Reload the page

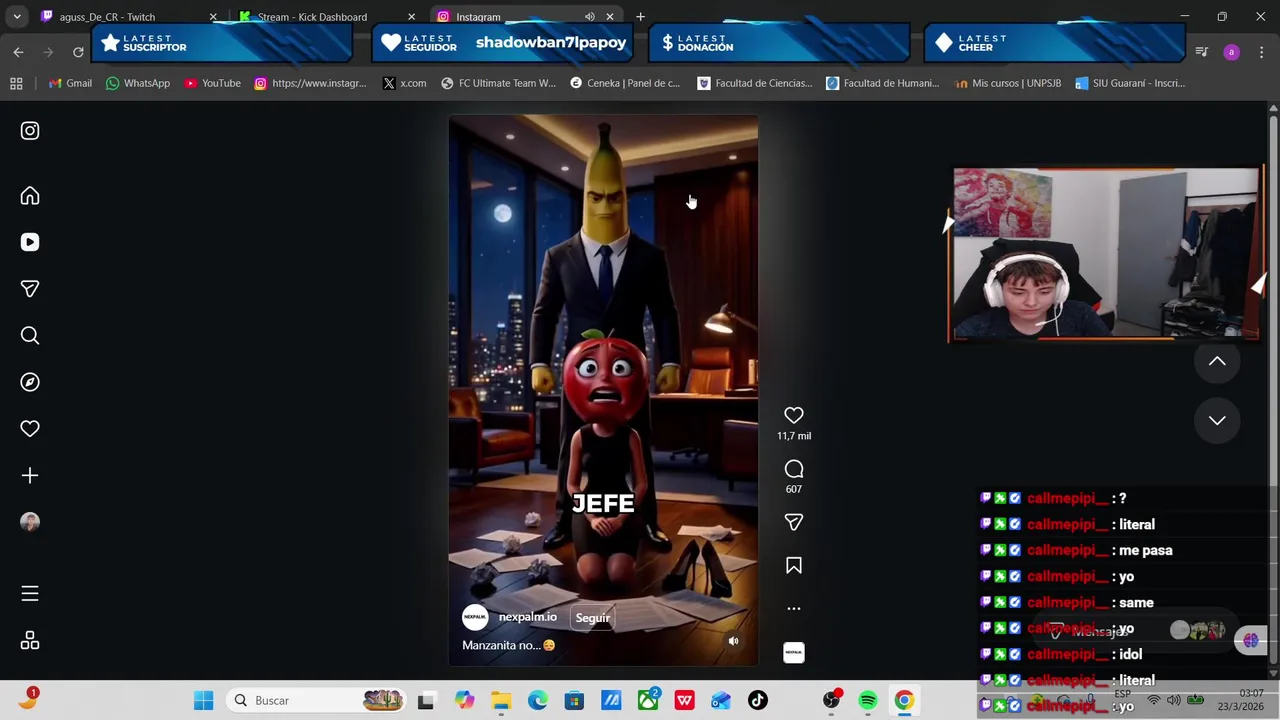tap(78, 52)
